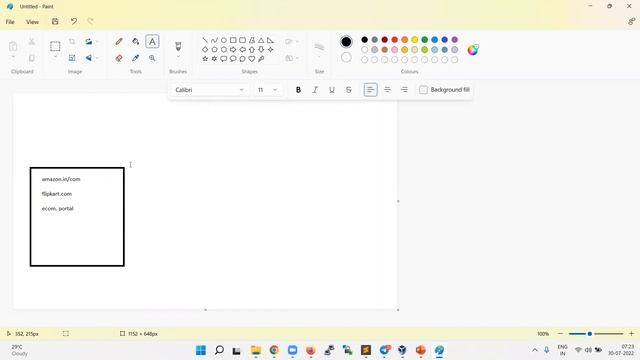640x360 pixels.
Task: Open the File menu
Action: pyautogui.click(x=10, y=22)
